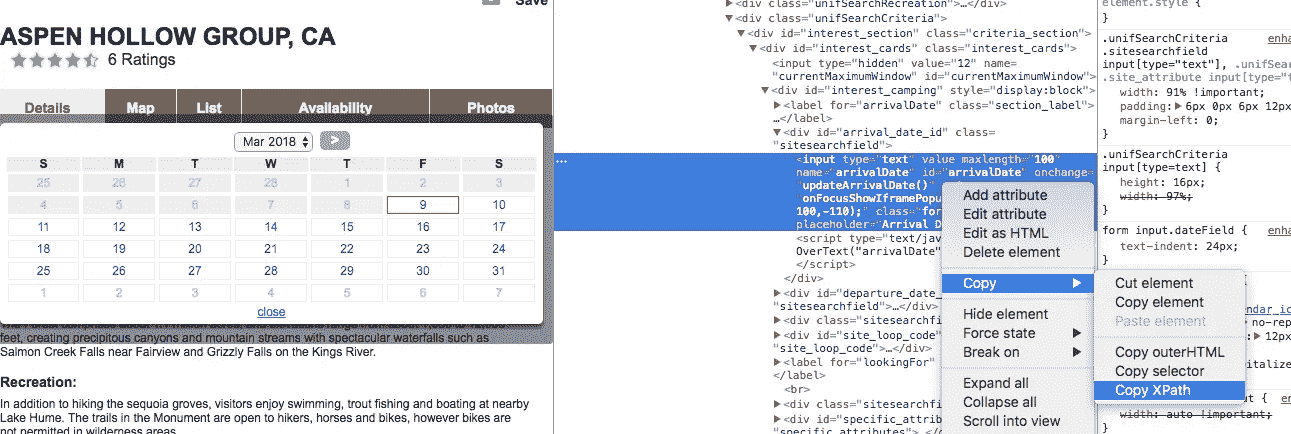Advance calendar to next month arrow button
The width and height of the screenshot is (1291, 434).
click(335, 141)
